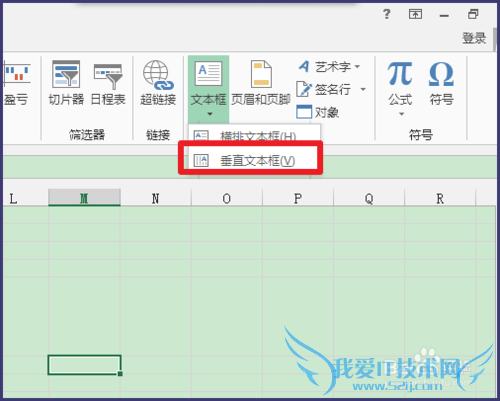Screen dimensions: 500x401
Task: Expand the WordArt dropdown arrow
Action: [357, 67]
